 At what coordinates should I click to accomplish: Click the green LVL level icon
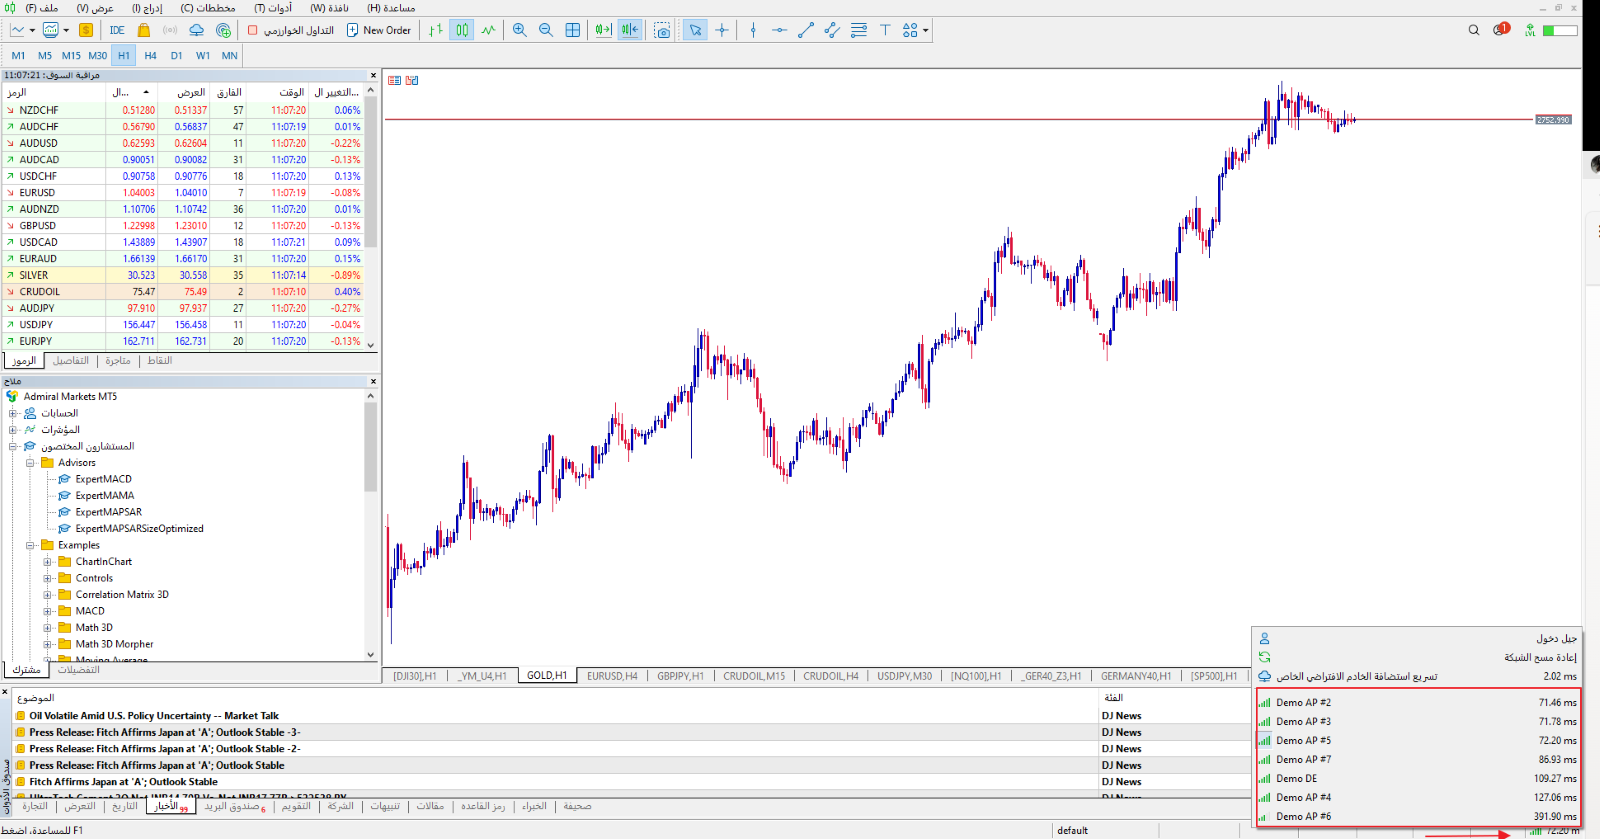point(1530,31)
